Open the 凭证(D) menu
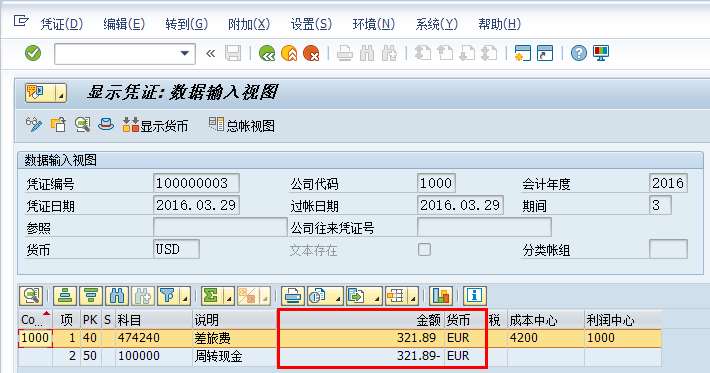This screenshot has height=373, width=710. point(62,24)
